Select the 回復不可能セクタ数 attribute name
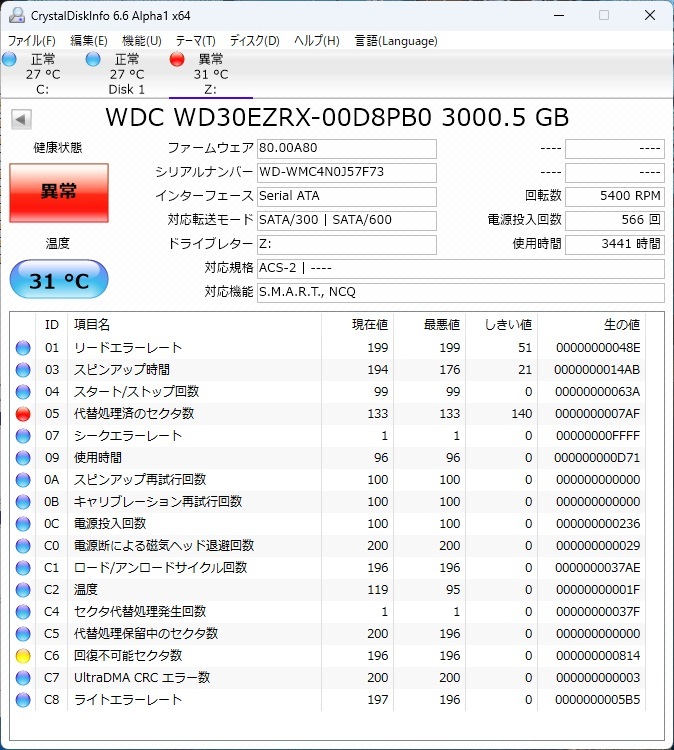Screen dimensions: 674x750 pyautogui.click(x=128, y=656)
